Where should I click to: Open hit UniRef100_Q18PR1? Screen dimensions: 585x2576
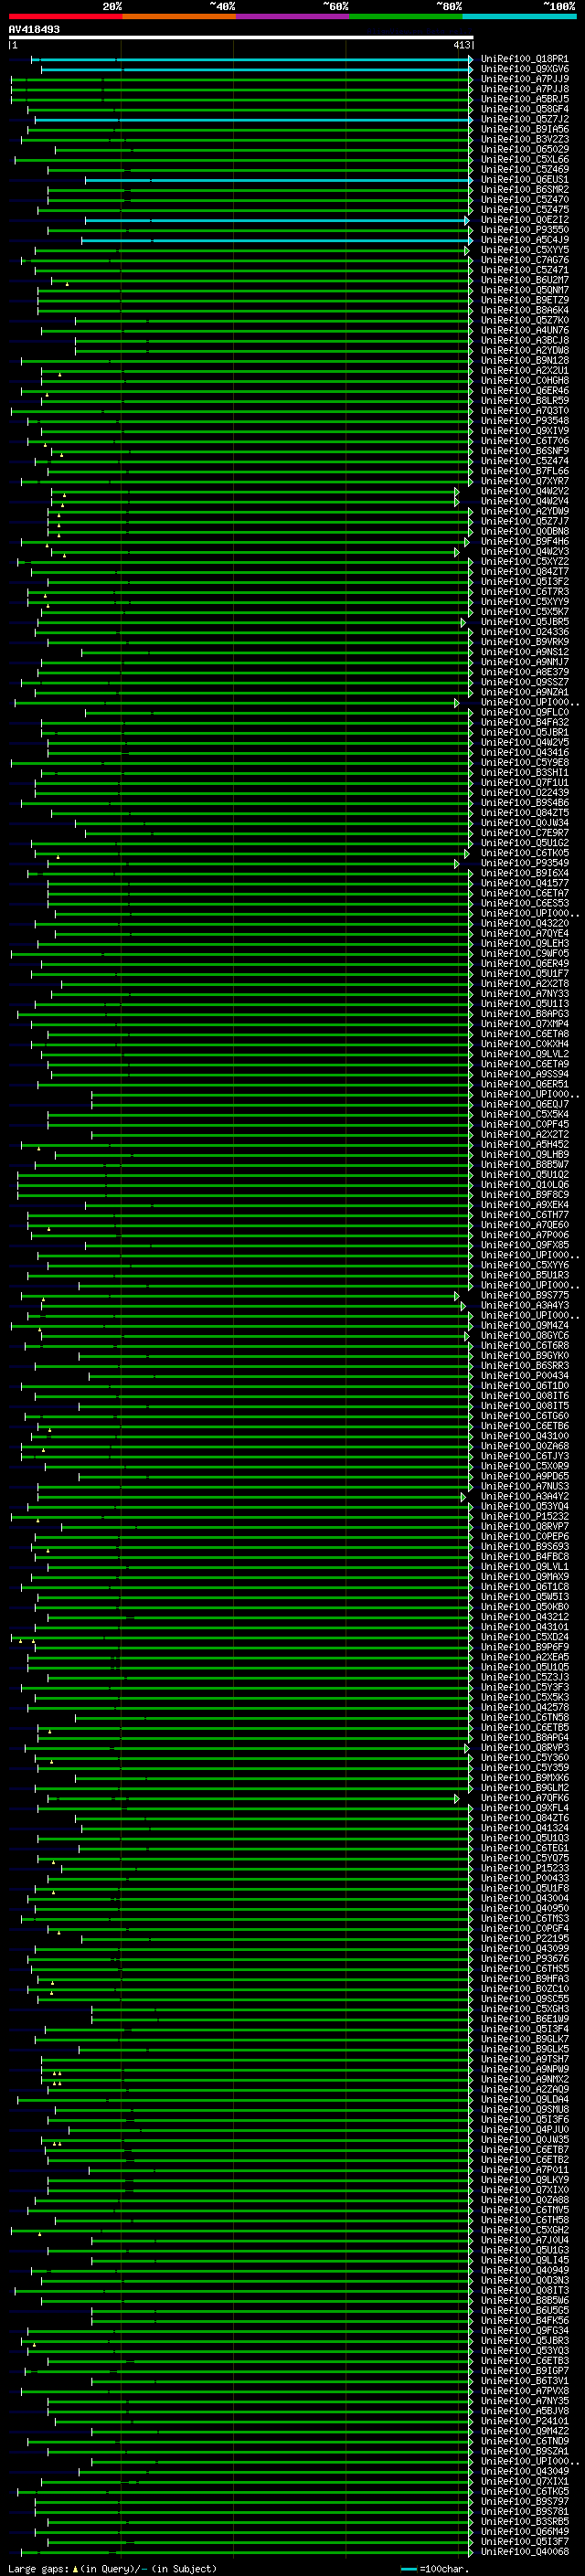point(524,59)
